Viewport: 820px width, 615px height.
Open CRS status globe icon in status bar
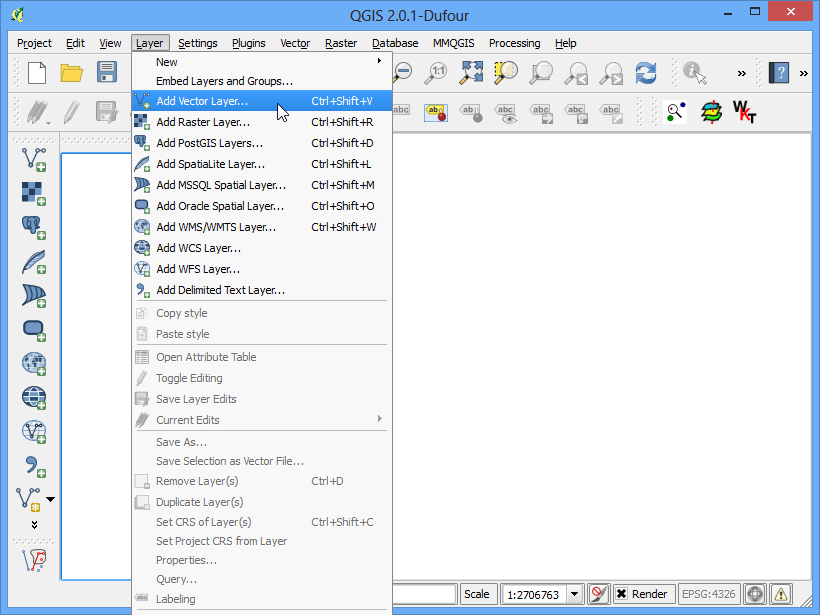755,594
